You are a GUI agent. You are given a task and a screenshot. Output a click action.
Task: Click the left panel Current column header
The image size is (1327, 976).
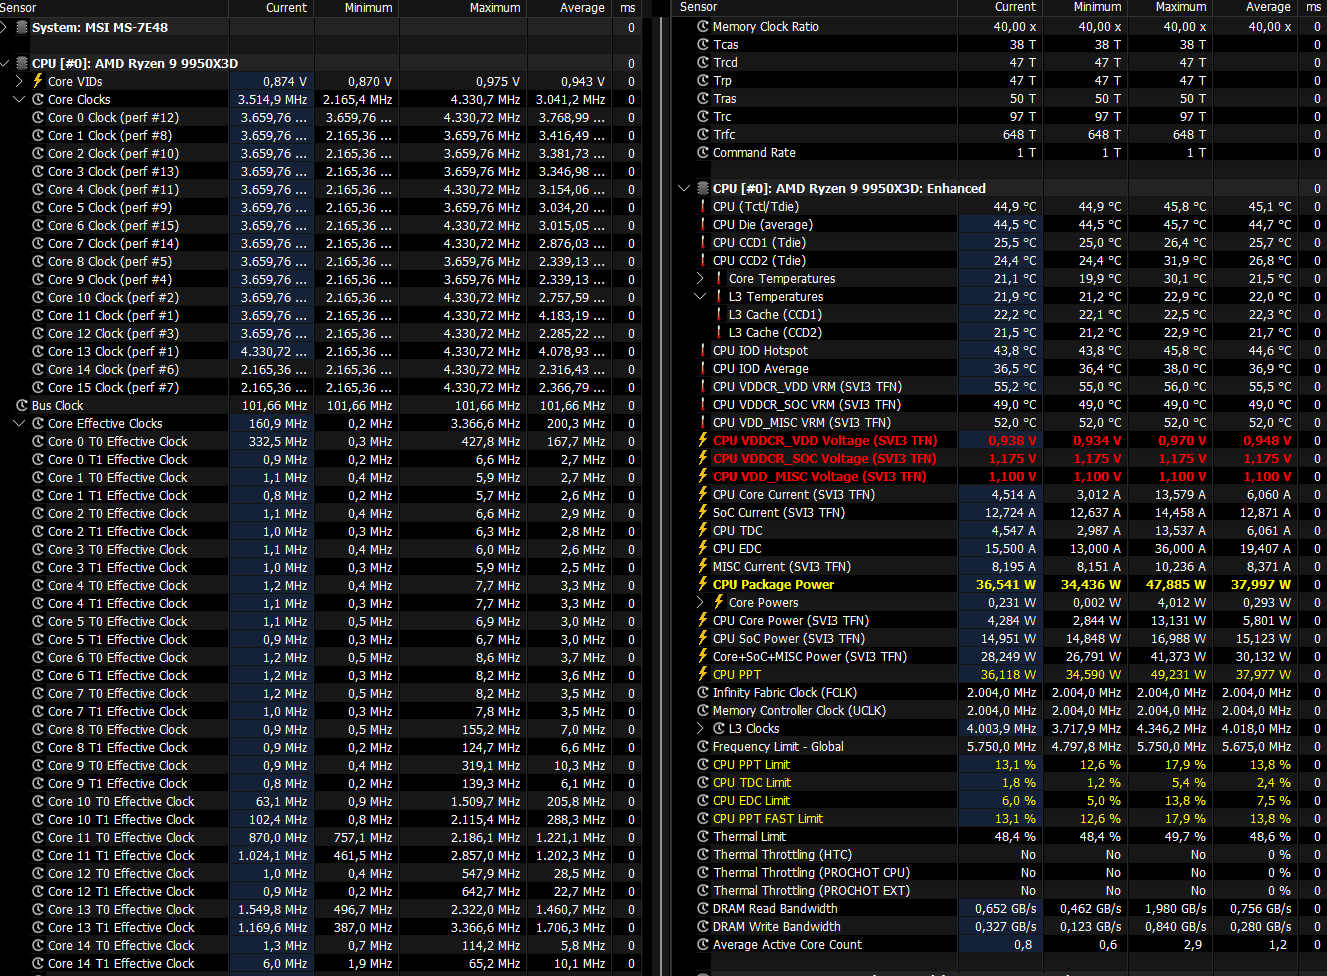pyautogui.click(x=271, y=7)
